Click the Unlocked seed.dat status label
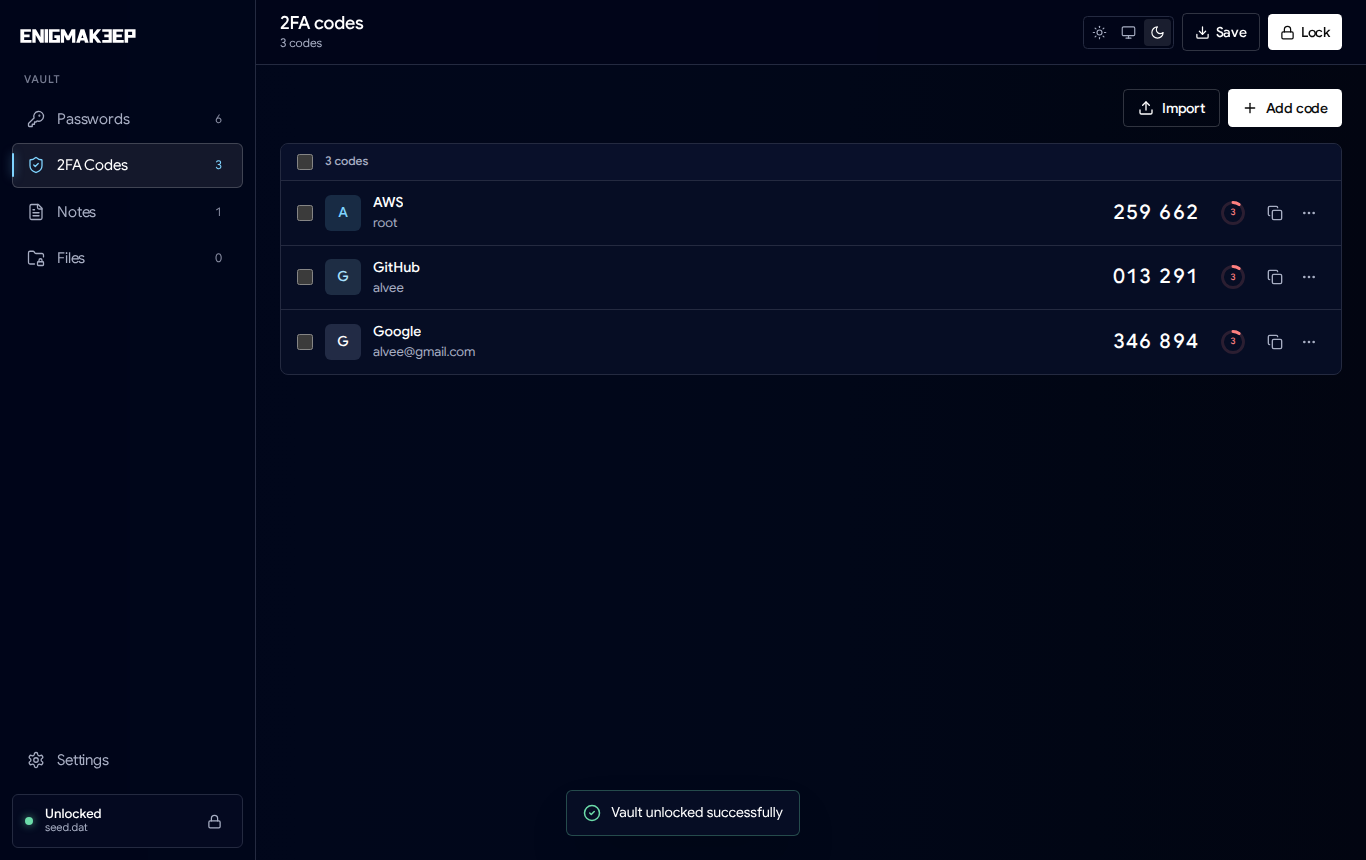Viewport: 1366px width, 860px height. pyautogui.click(x=73, y=820)
